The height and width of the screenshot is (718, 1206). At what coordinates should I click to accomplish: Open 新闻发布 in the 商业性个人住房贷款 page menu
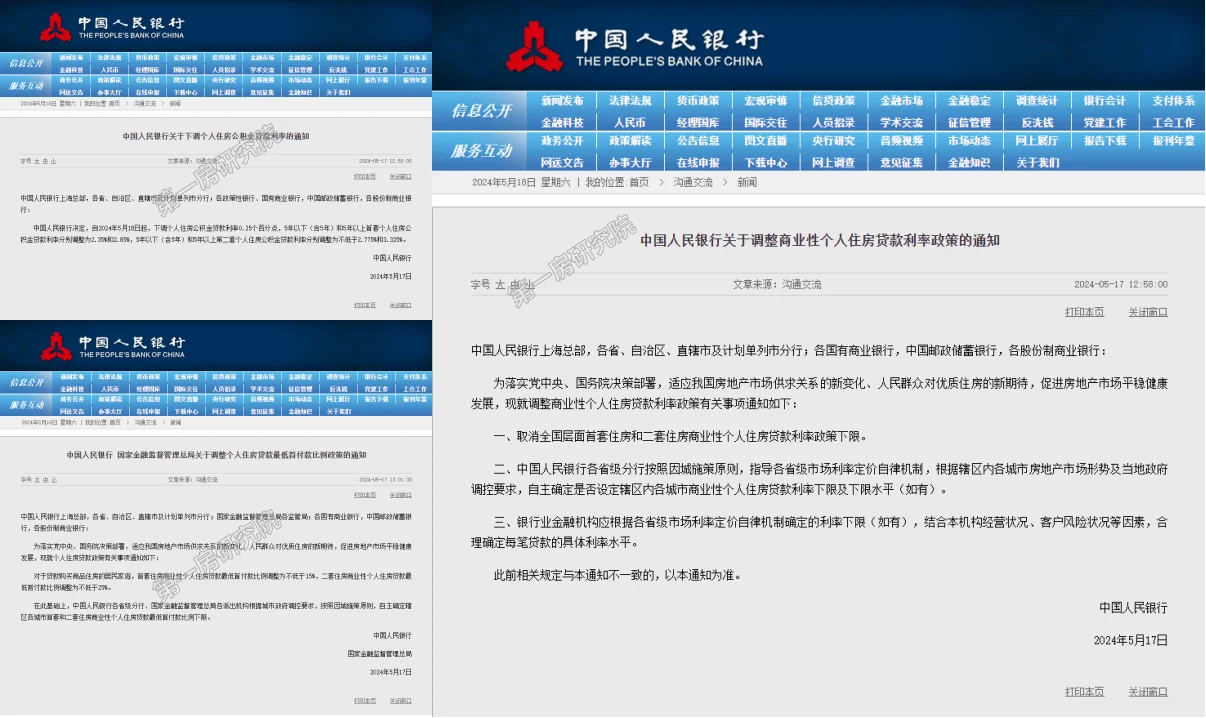point(562,101)
